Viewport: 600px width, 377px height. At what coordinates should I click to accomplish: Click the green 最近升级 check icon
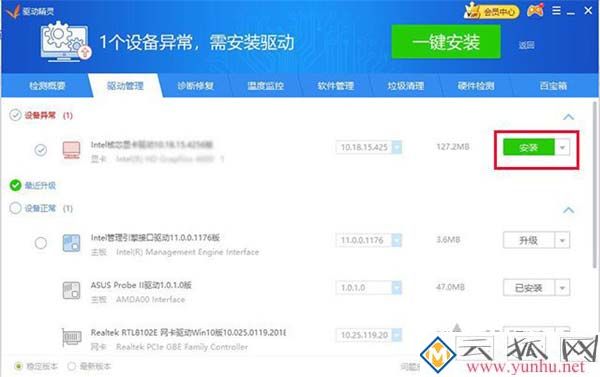coord(15,185)
